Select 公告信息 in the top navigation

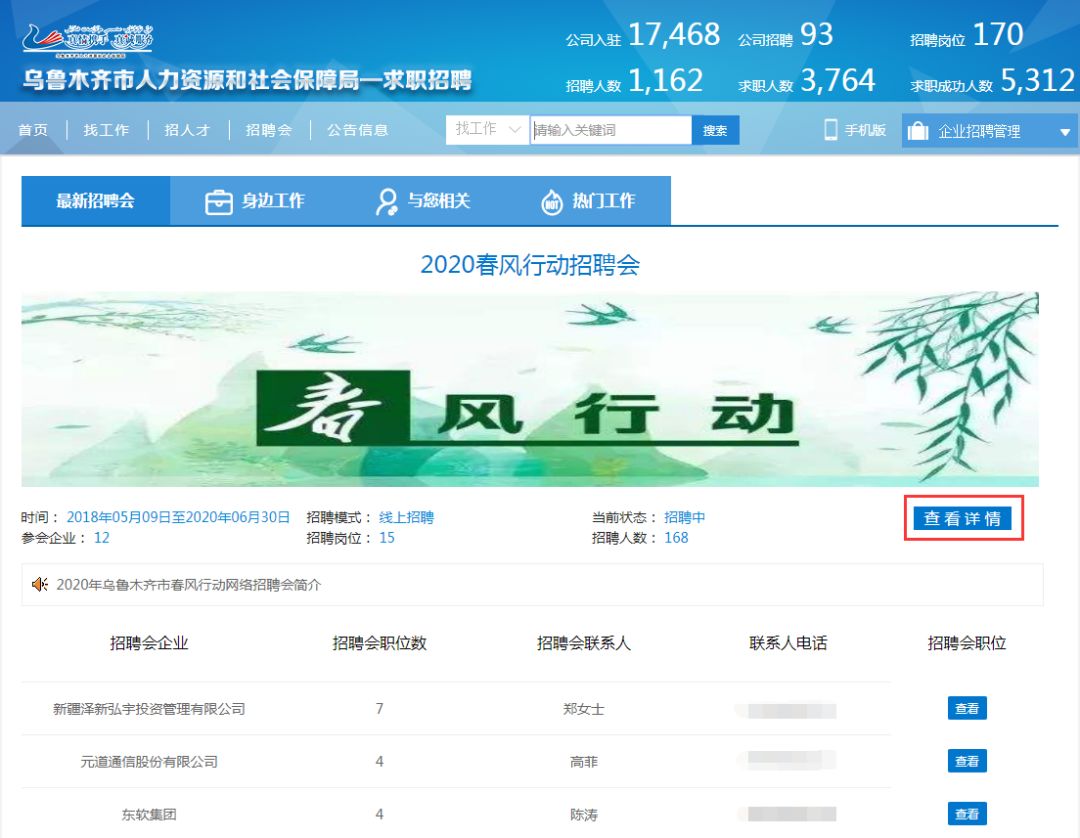357,130
